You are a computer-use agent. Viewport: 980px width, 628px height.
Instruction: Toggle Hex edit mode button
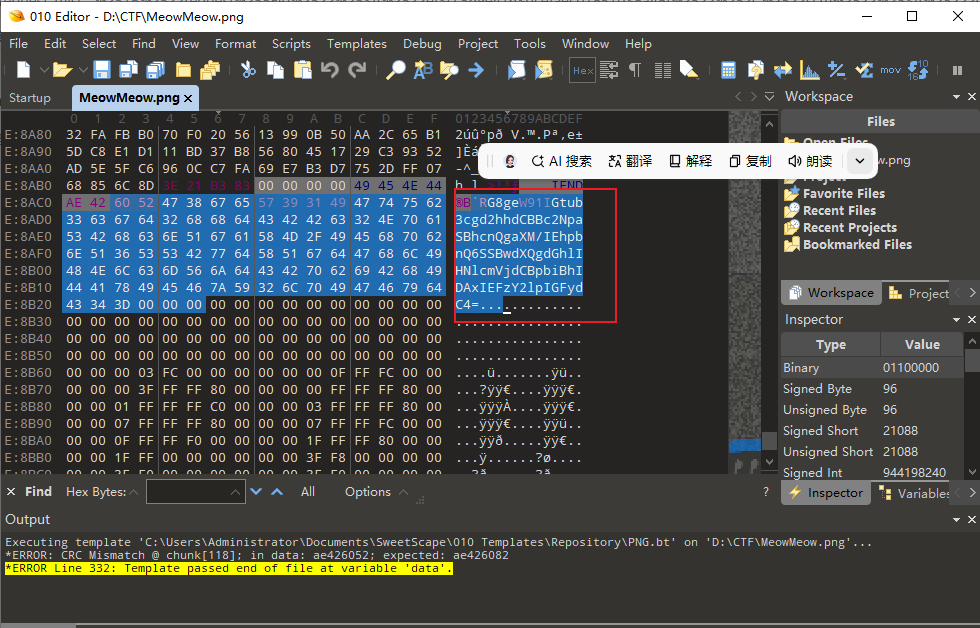click(582, 71)
